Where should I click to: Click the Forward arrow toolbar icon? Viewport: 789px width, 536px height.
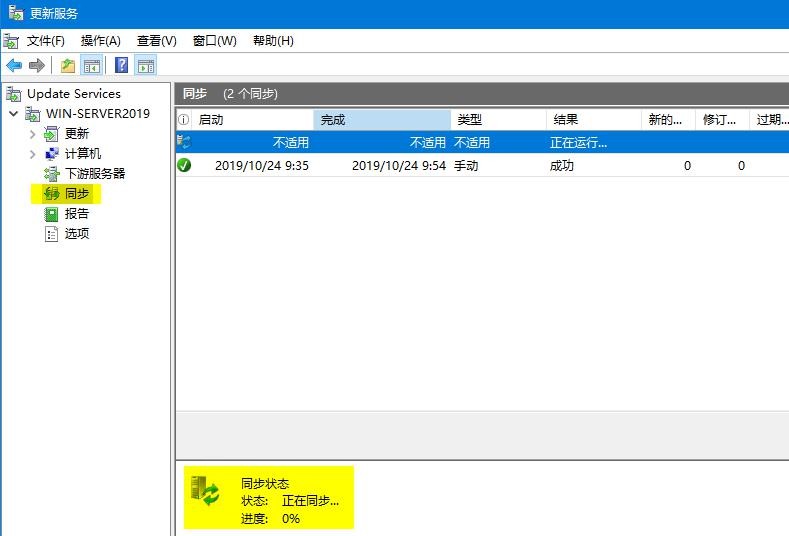point(37,66)
